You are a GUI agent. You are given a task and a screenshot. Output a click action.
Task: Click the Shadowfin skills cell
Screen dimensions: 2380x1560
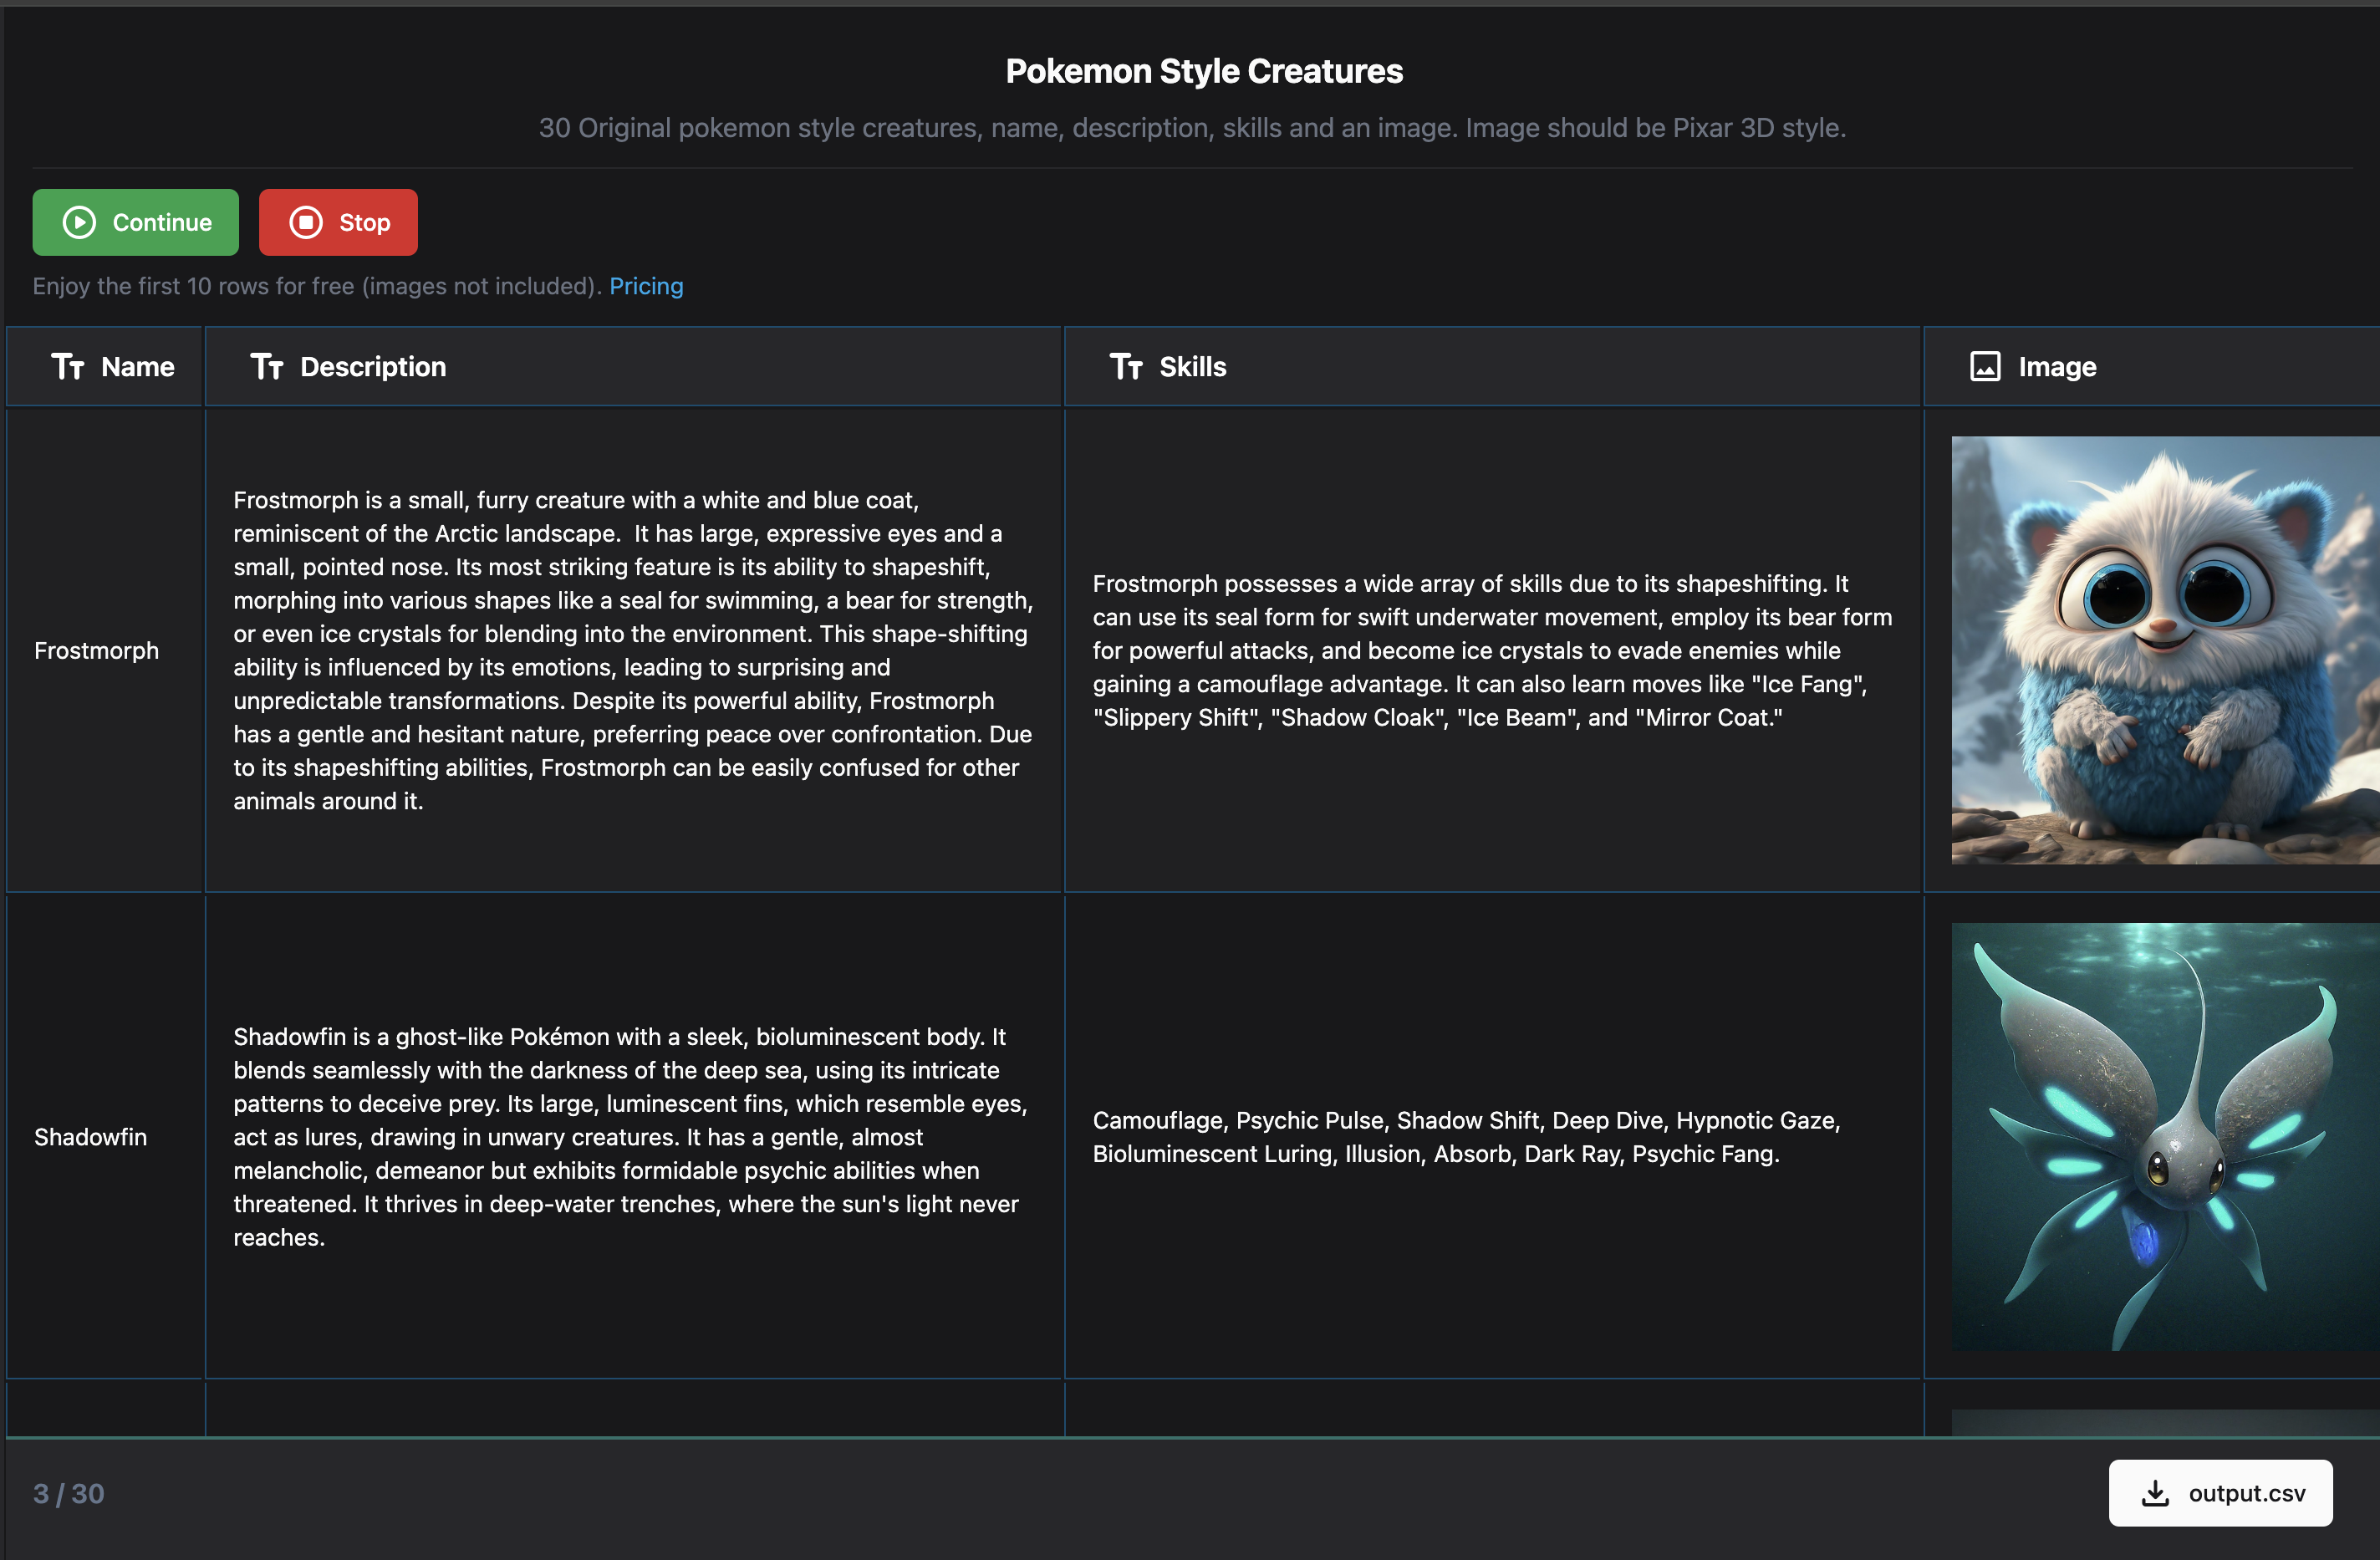pyautogui.click(x=1466, y=1137)
